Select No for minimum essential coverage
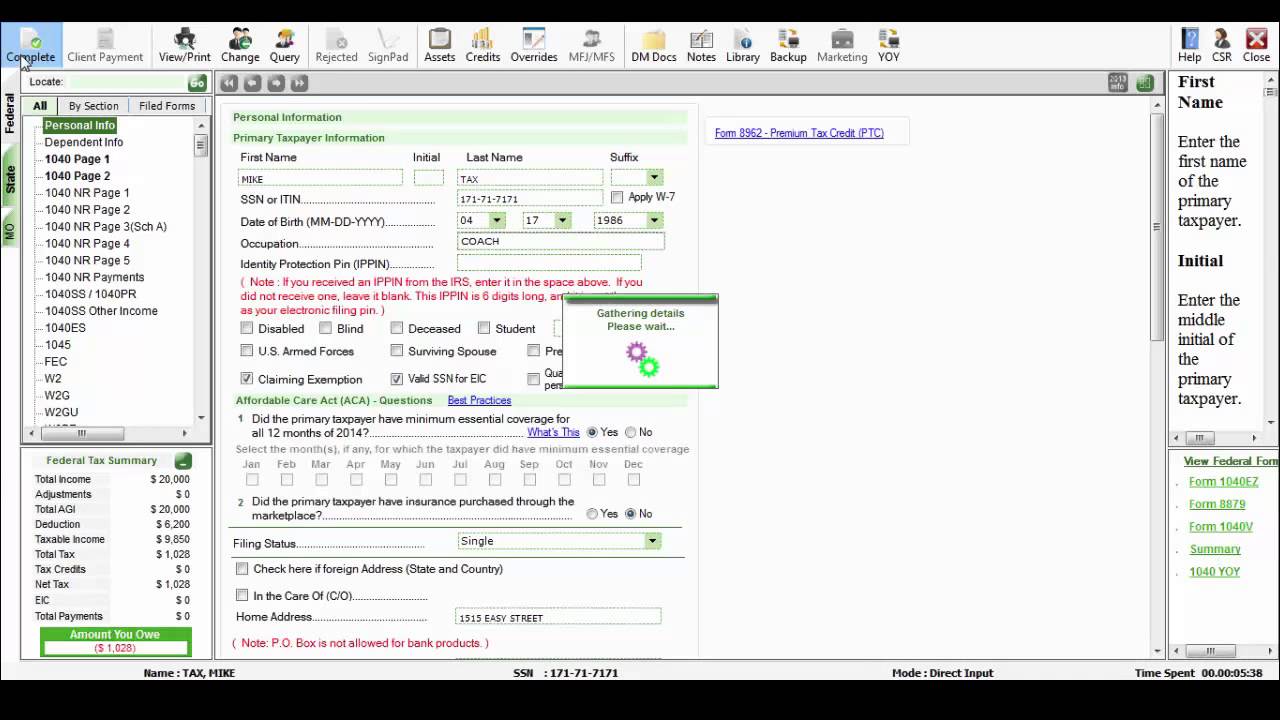The width and height of the screenshot is (1280, 720). point(630,433)
